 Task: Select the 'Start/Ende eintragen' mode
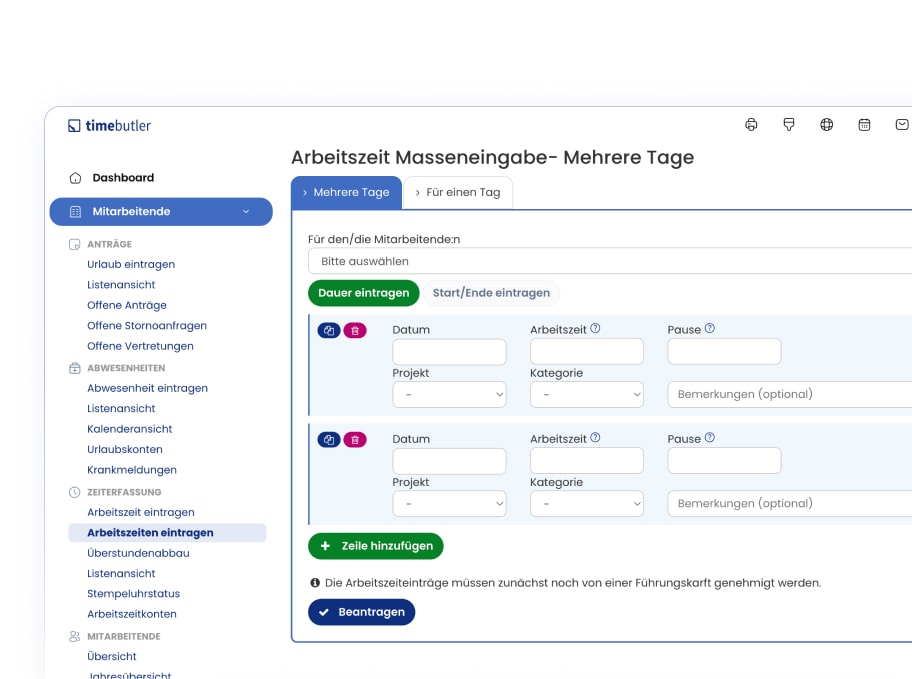[491, 293]
